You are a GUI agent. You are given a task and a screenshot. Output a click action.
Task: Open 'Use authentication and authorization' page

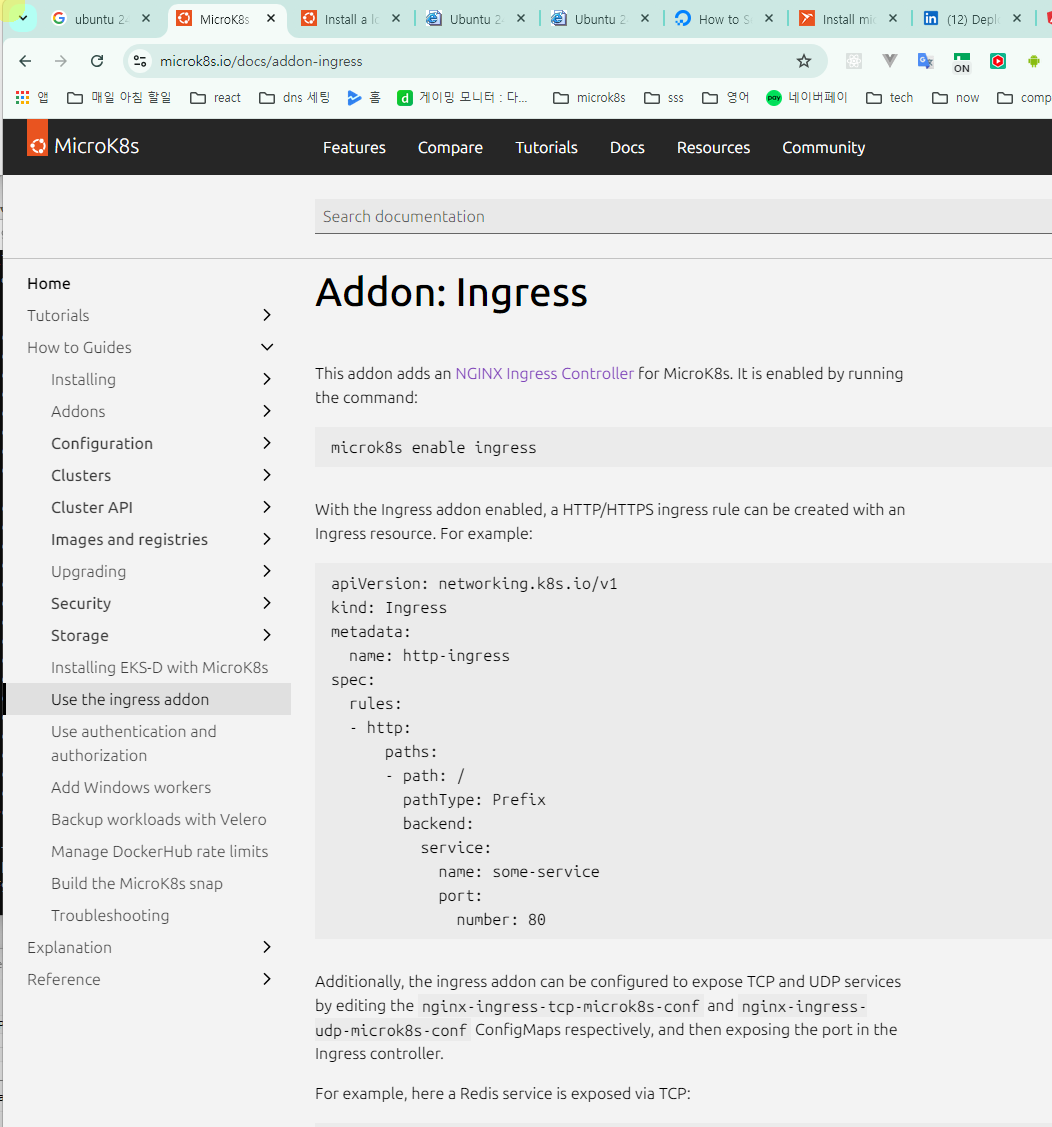click(134, 743)
